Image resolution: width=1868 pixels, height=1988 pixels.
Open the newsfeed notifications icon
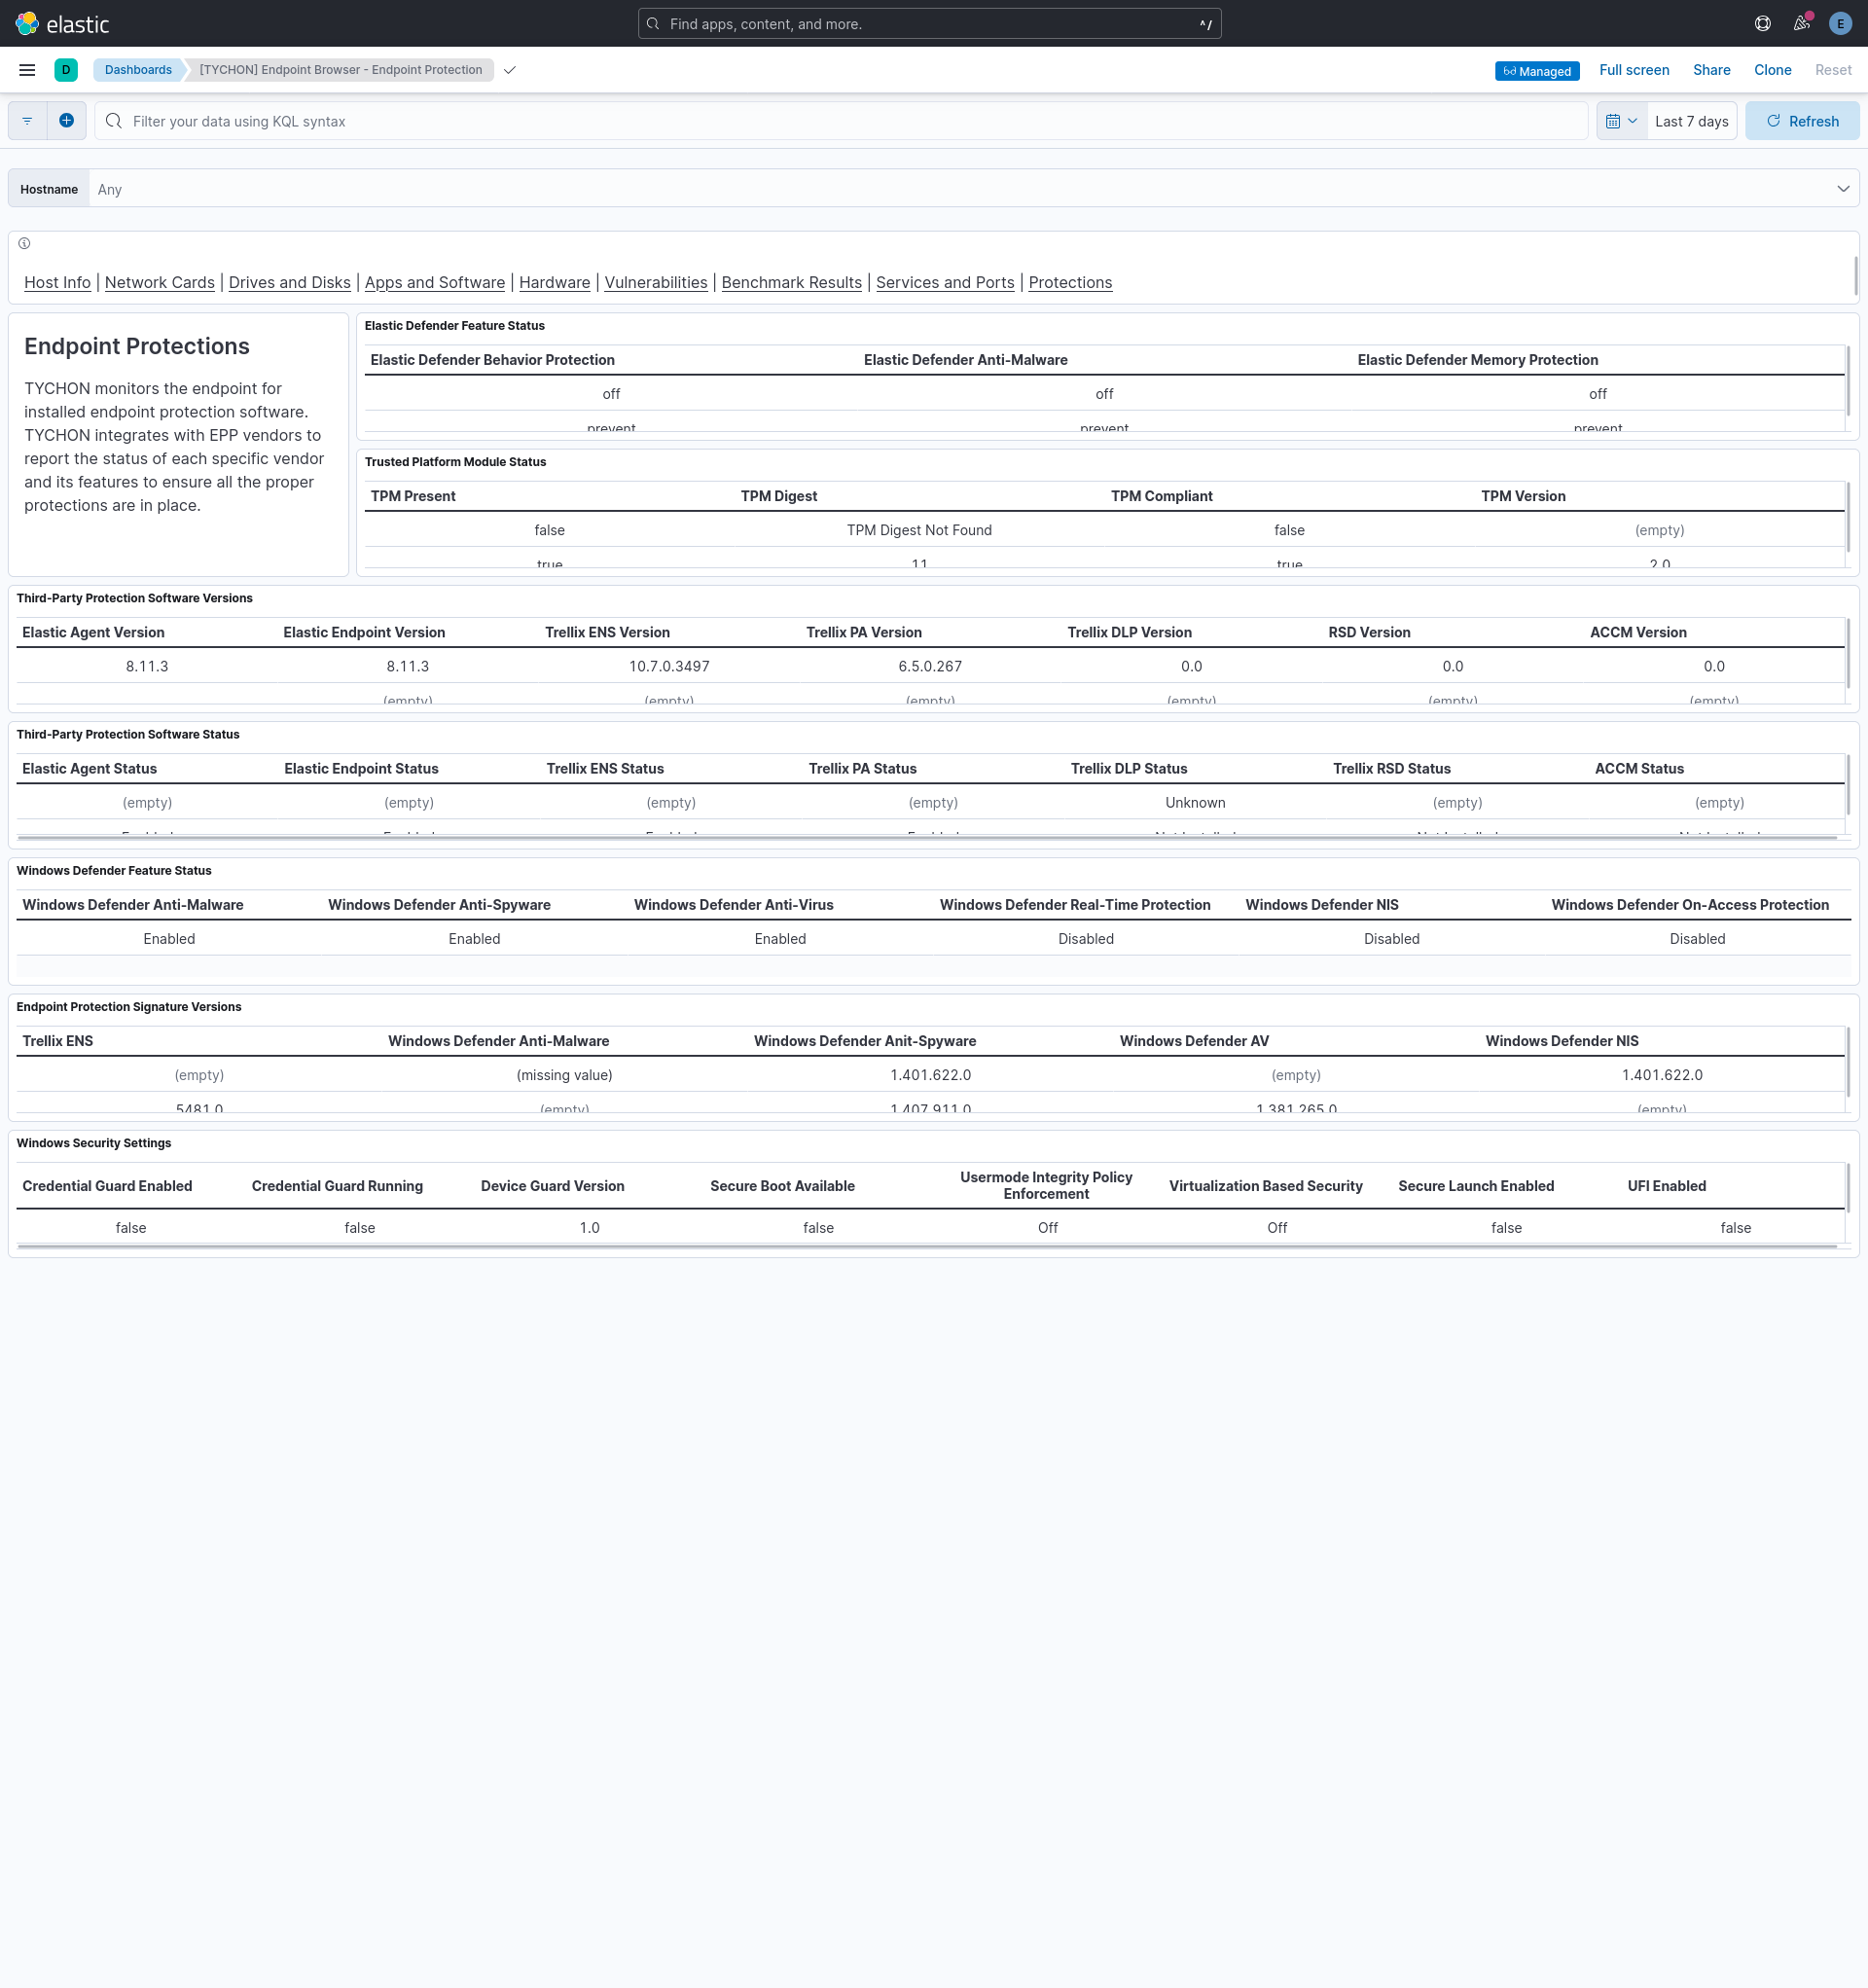click(1801, 23)
